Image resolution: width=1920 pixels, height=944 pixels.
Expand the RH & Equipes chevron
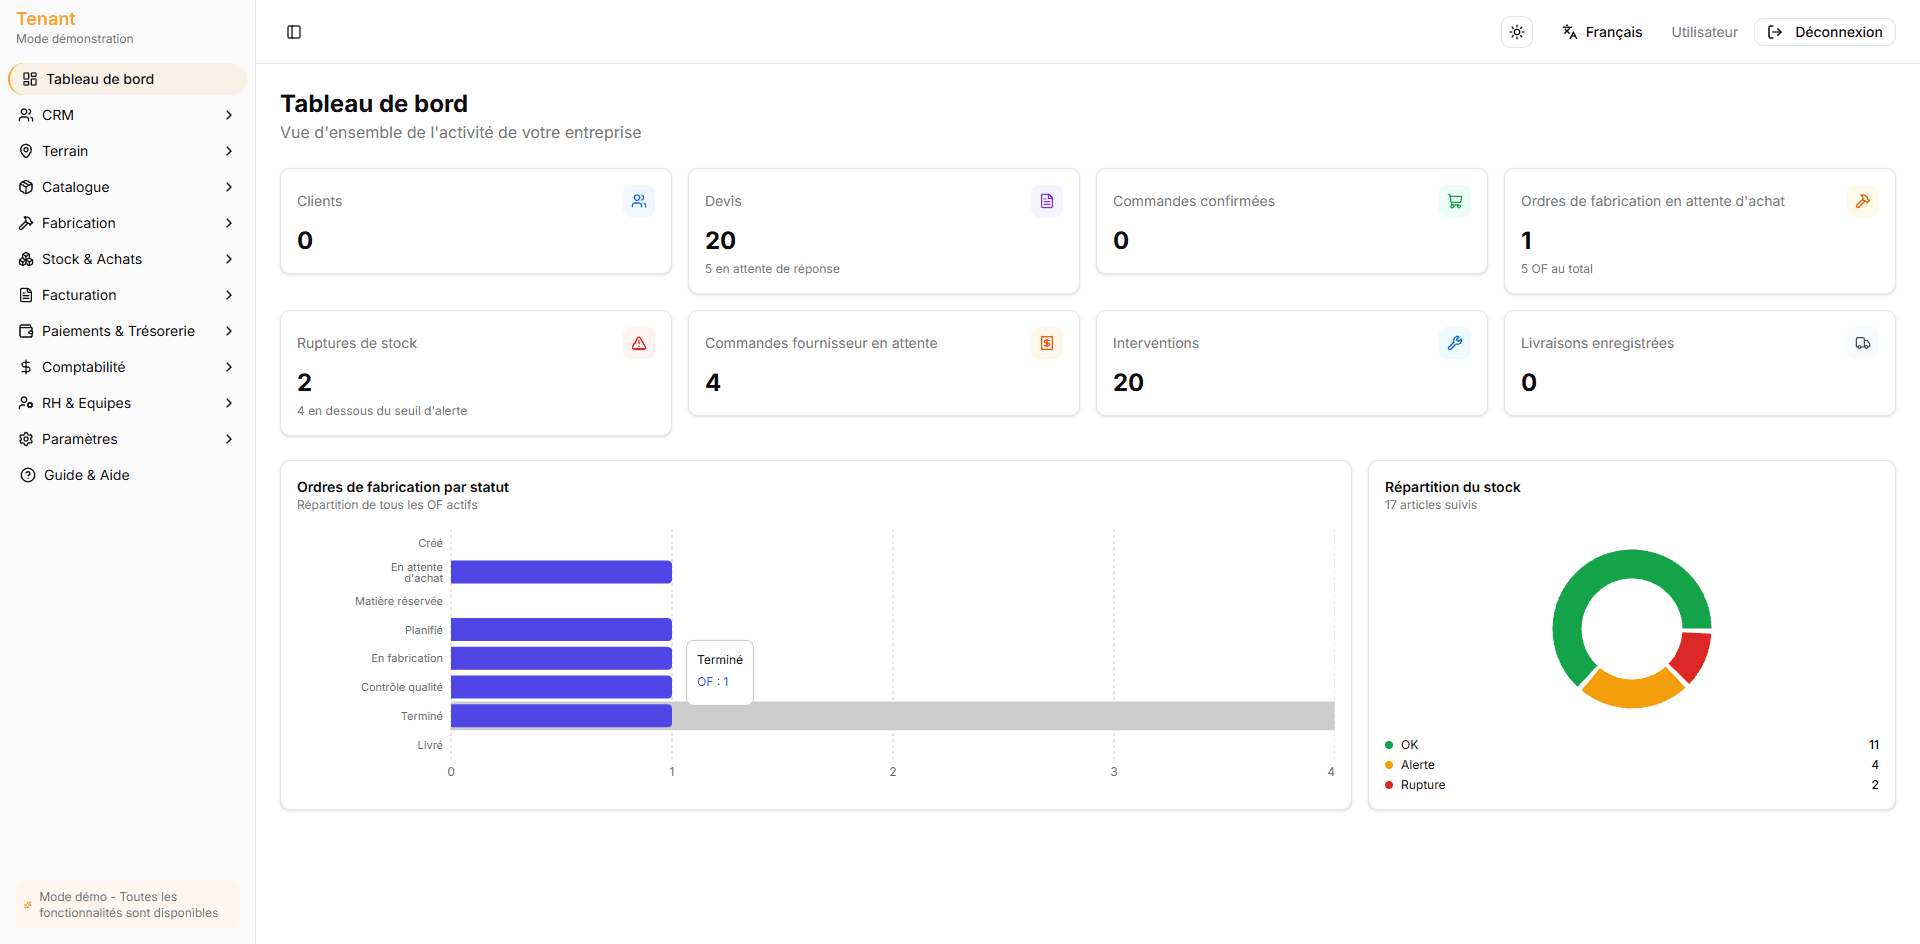229,403
